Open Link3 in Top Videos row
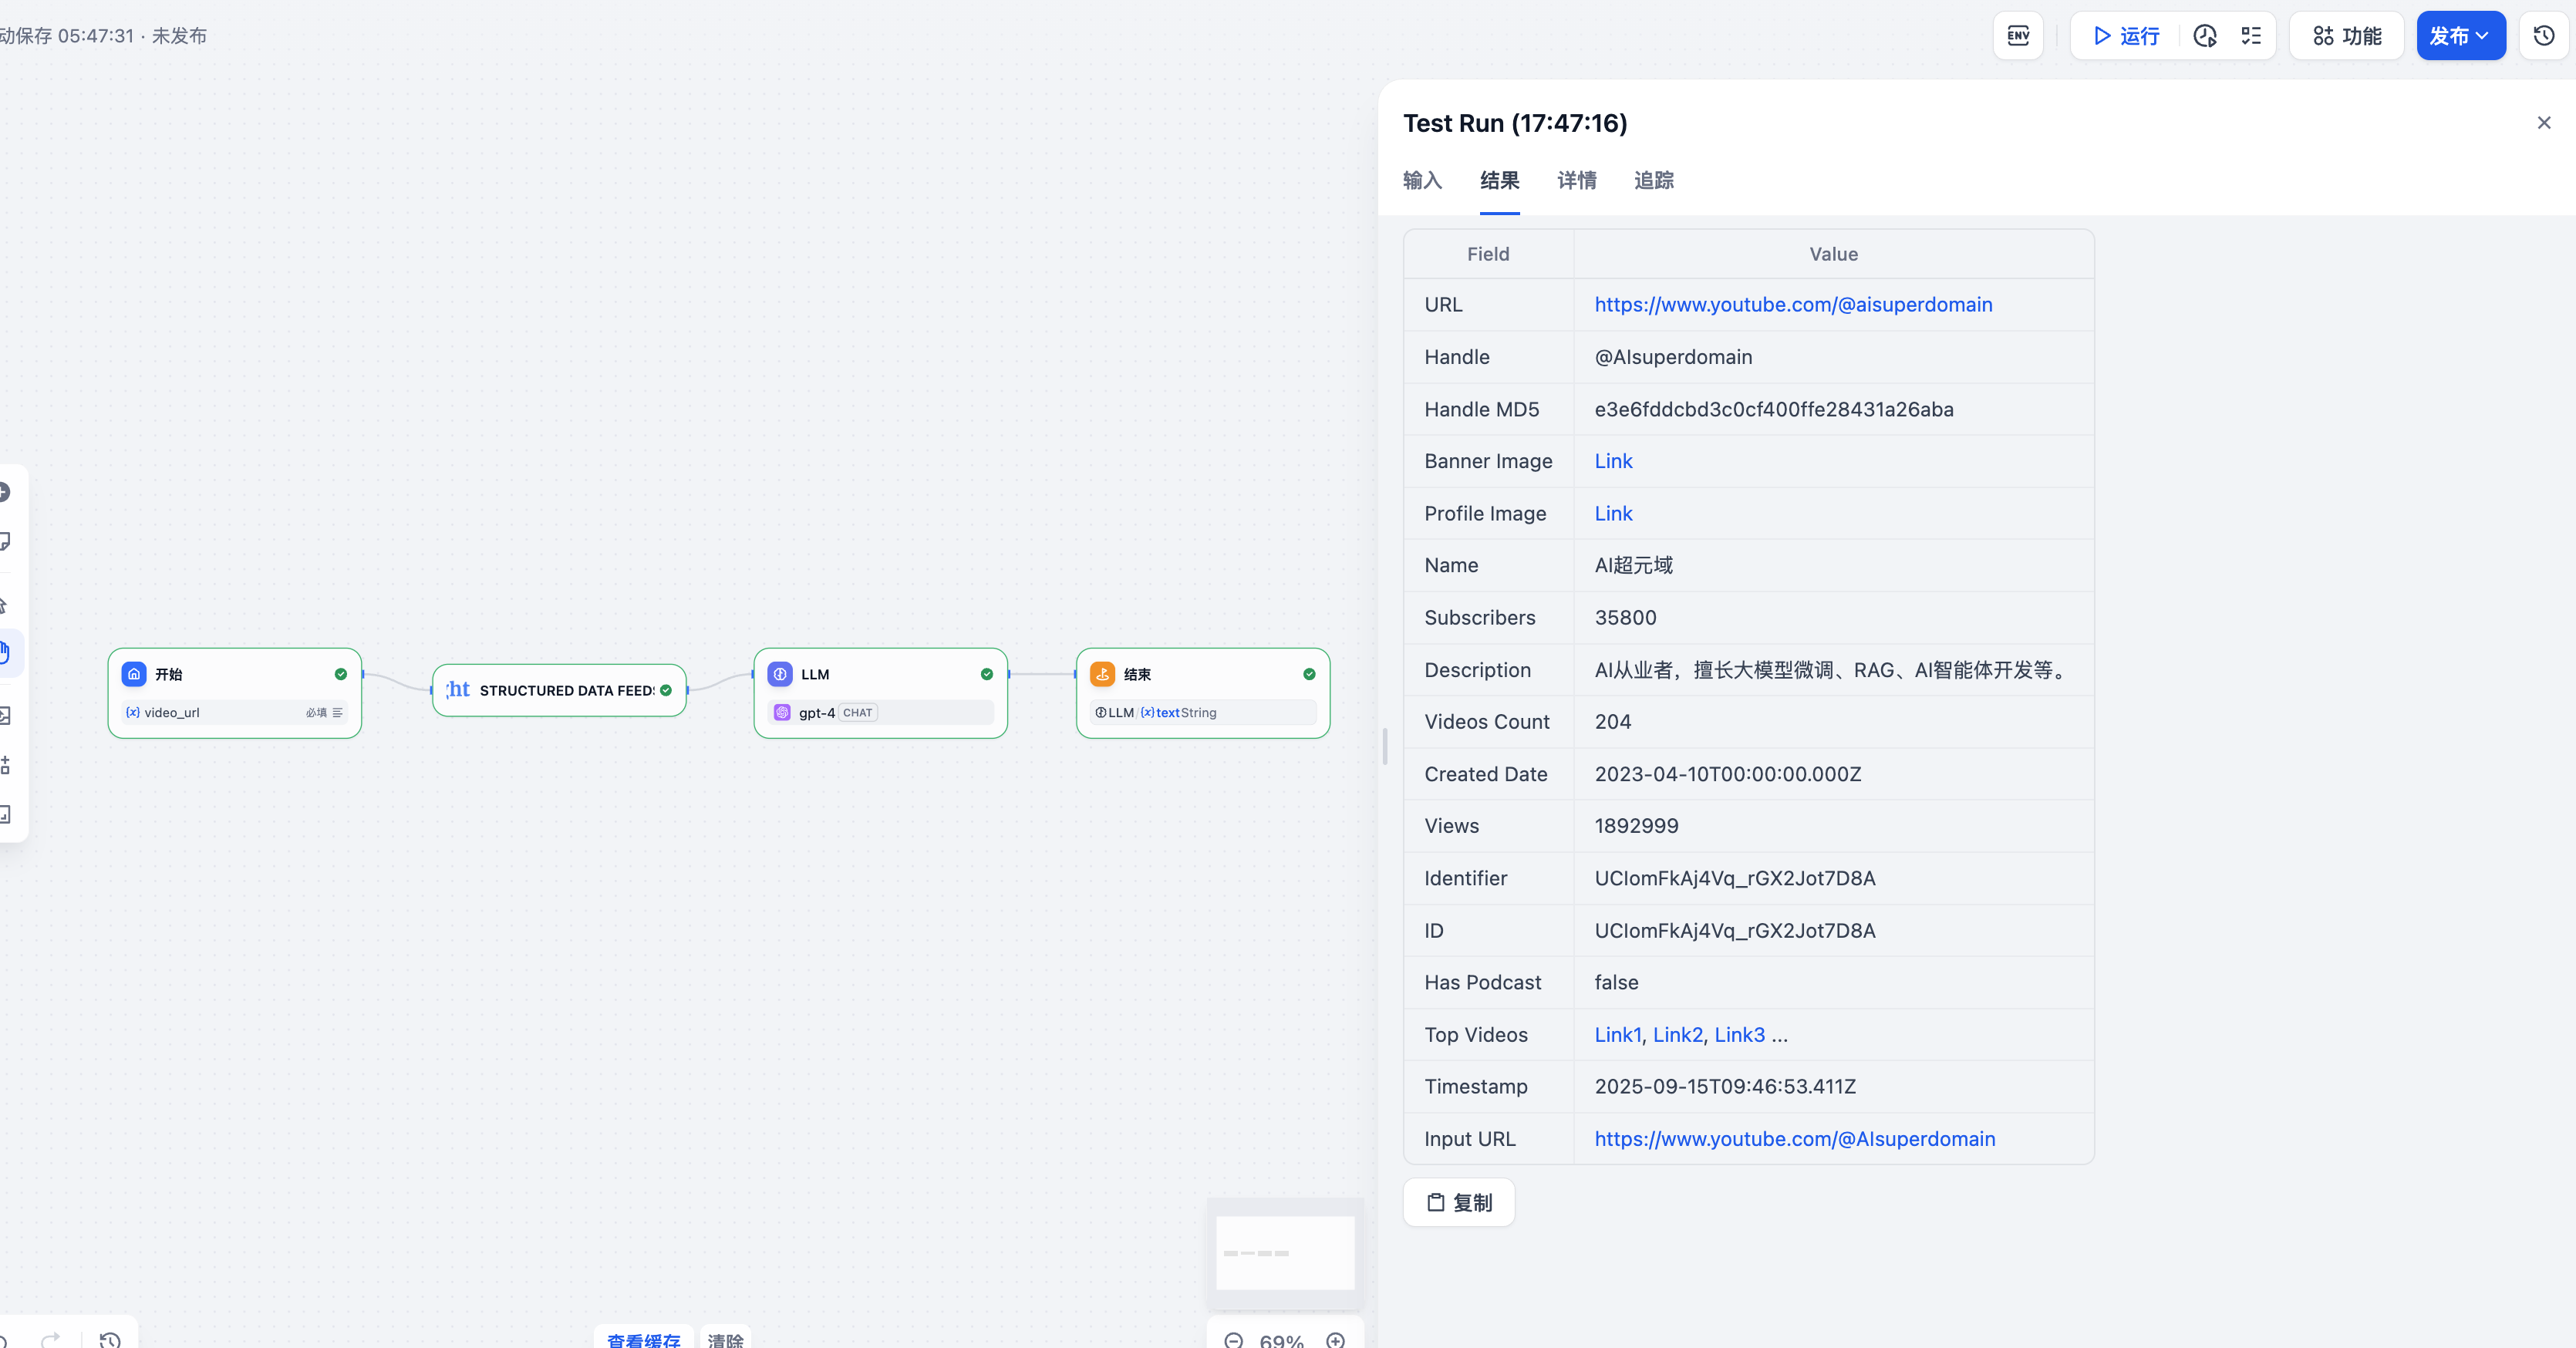This screenshot has height=1348, width=2576. click(x=1739, y=1035)
